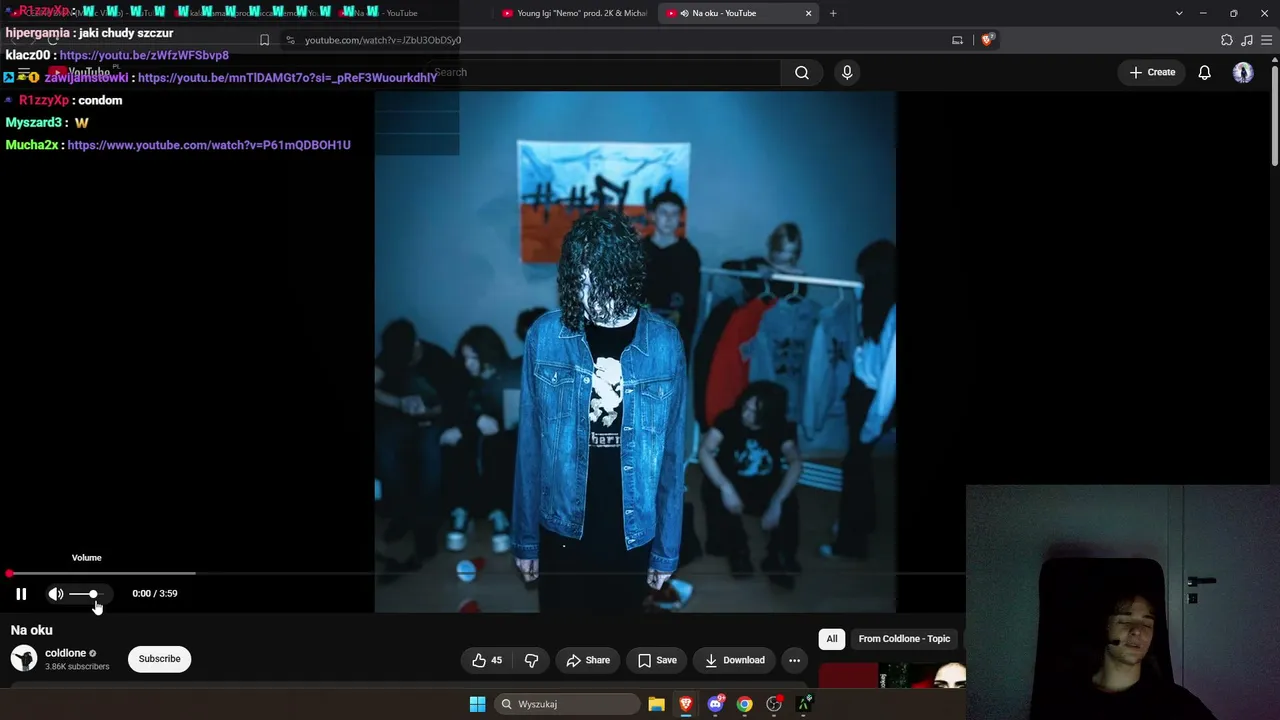Open YouTube notifications bell
The width and height of the screenshot is (1280, 720).
point(1205,72)
